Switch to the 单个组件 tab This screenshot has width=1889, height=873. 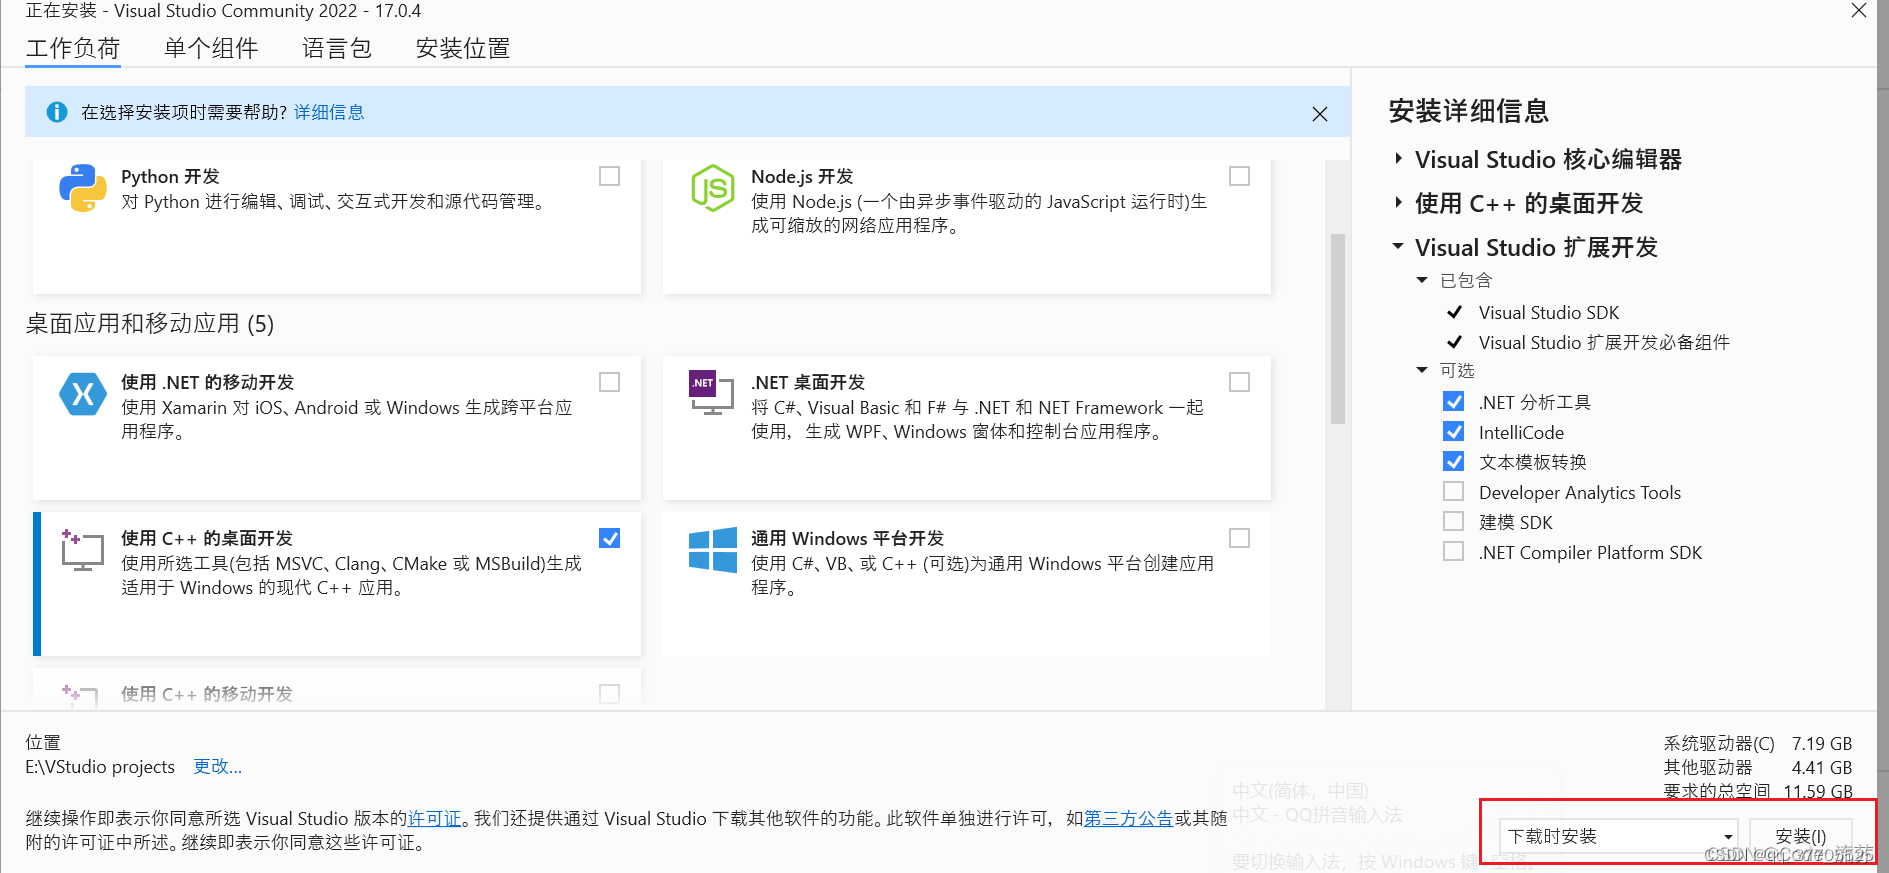(x=211, y=48)
